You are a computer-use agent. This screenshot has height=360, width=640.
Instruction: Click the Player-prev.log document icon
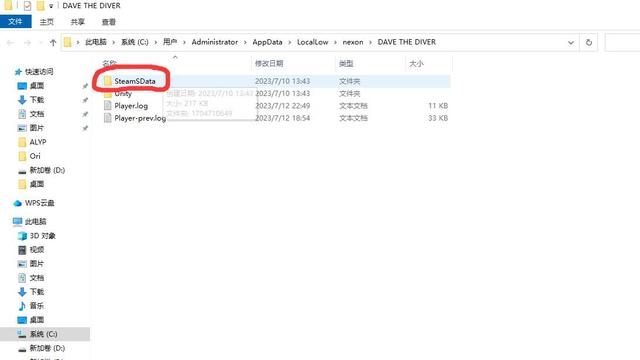(x=107, y=118)
